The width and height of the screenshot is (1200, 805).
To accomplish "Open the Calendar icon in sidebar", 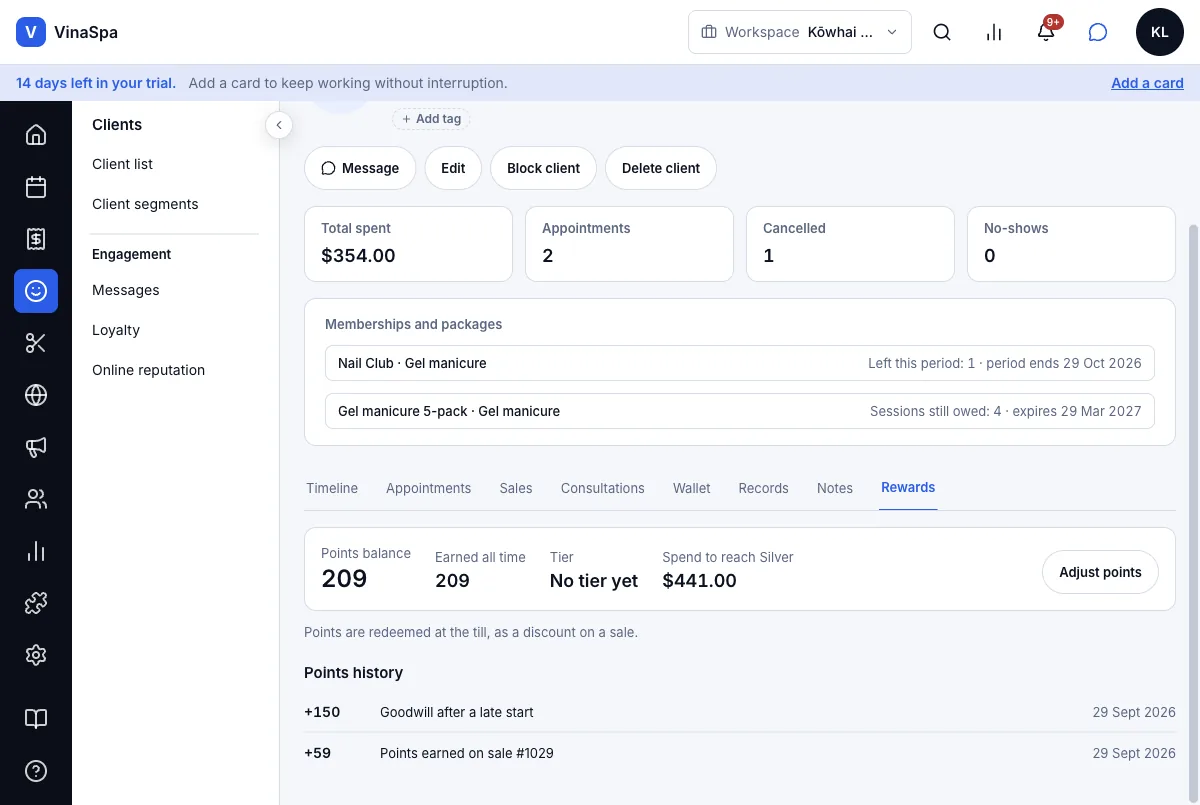I will [x=36, y=187].
